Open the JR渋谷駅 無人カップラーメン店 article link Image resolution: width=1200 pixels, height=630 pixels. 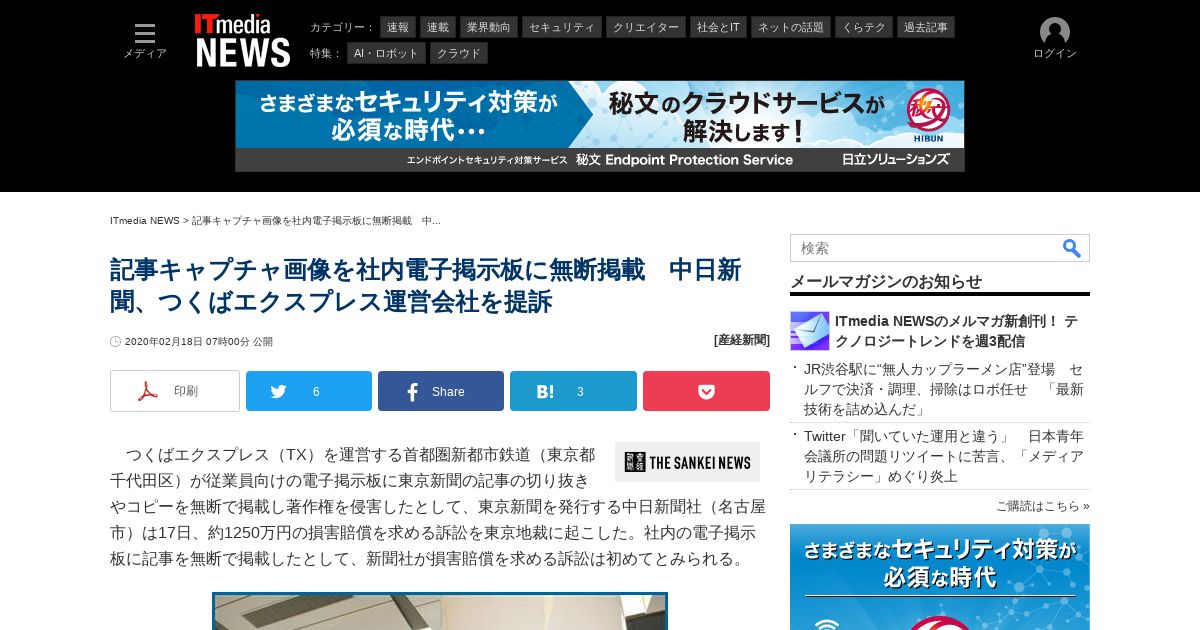[x=944, y=389]
